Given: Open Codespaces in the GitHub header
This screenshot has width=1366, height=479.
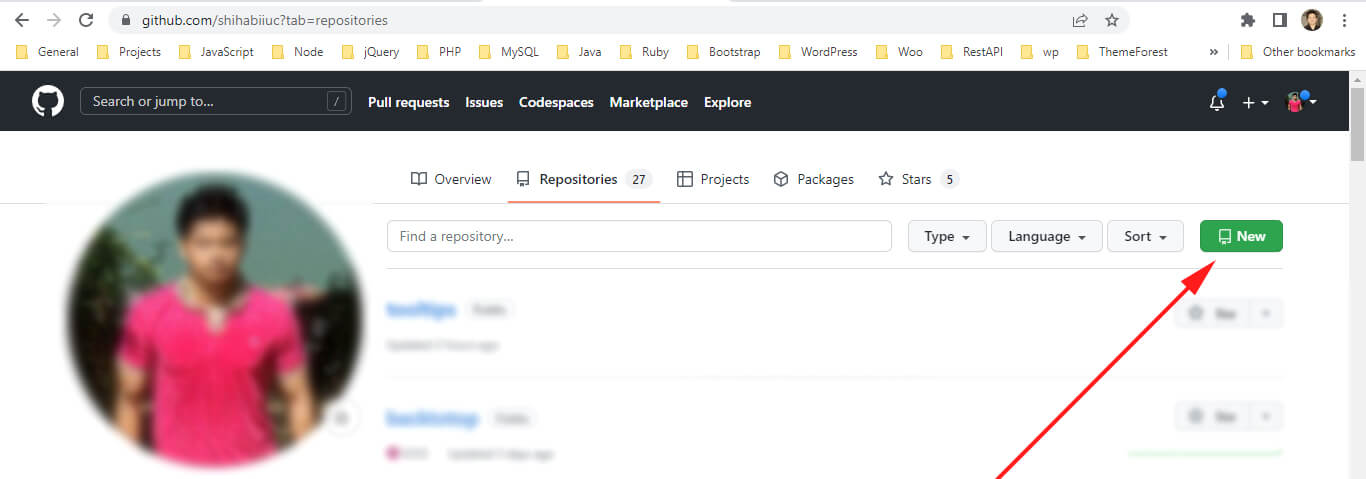Looking at the screenshot, I should click(x=556, y=102).
